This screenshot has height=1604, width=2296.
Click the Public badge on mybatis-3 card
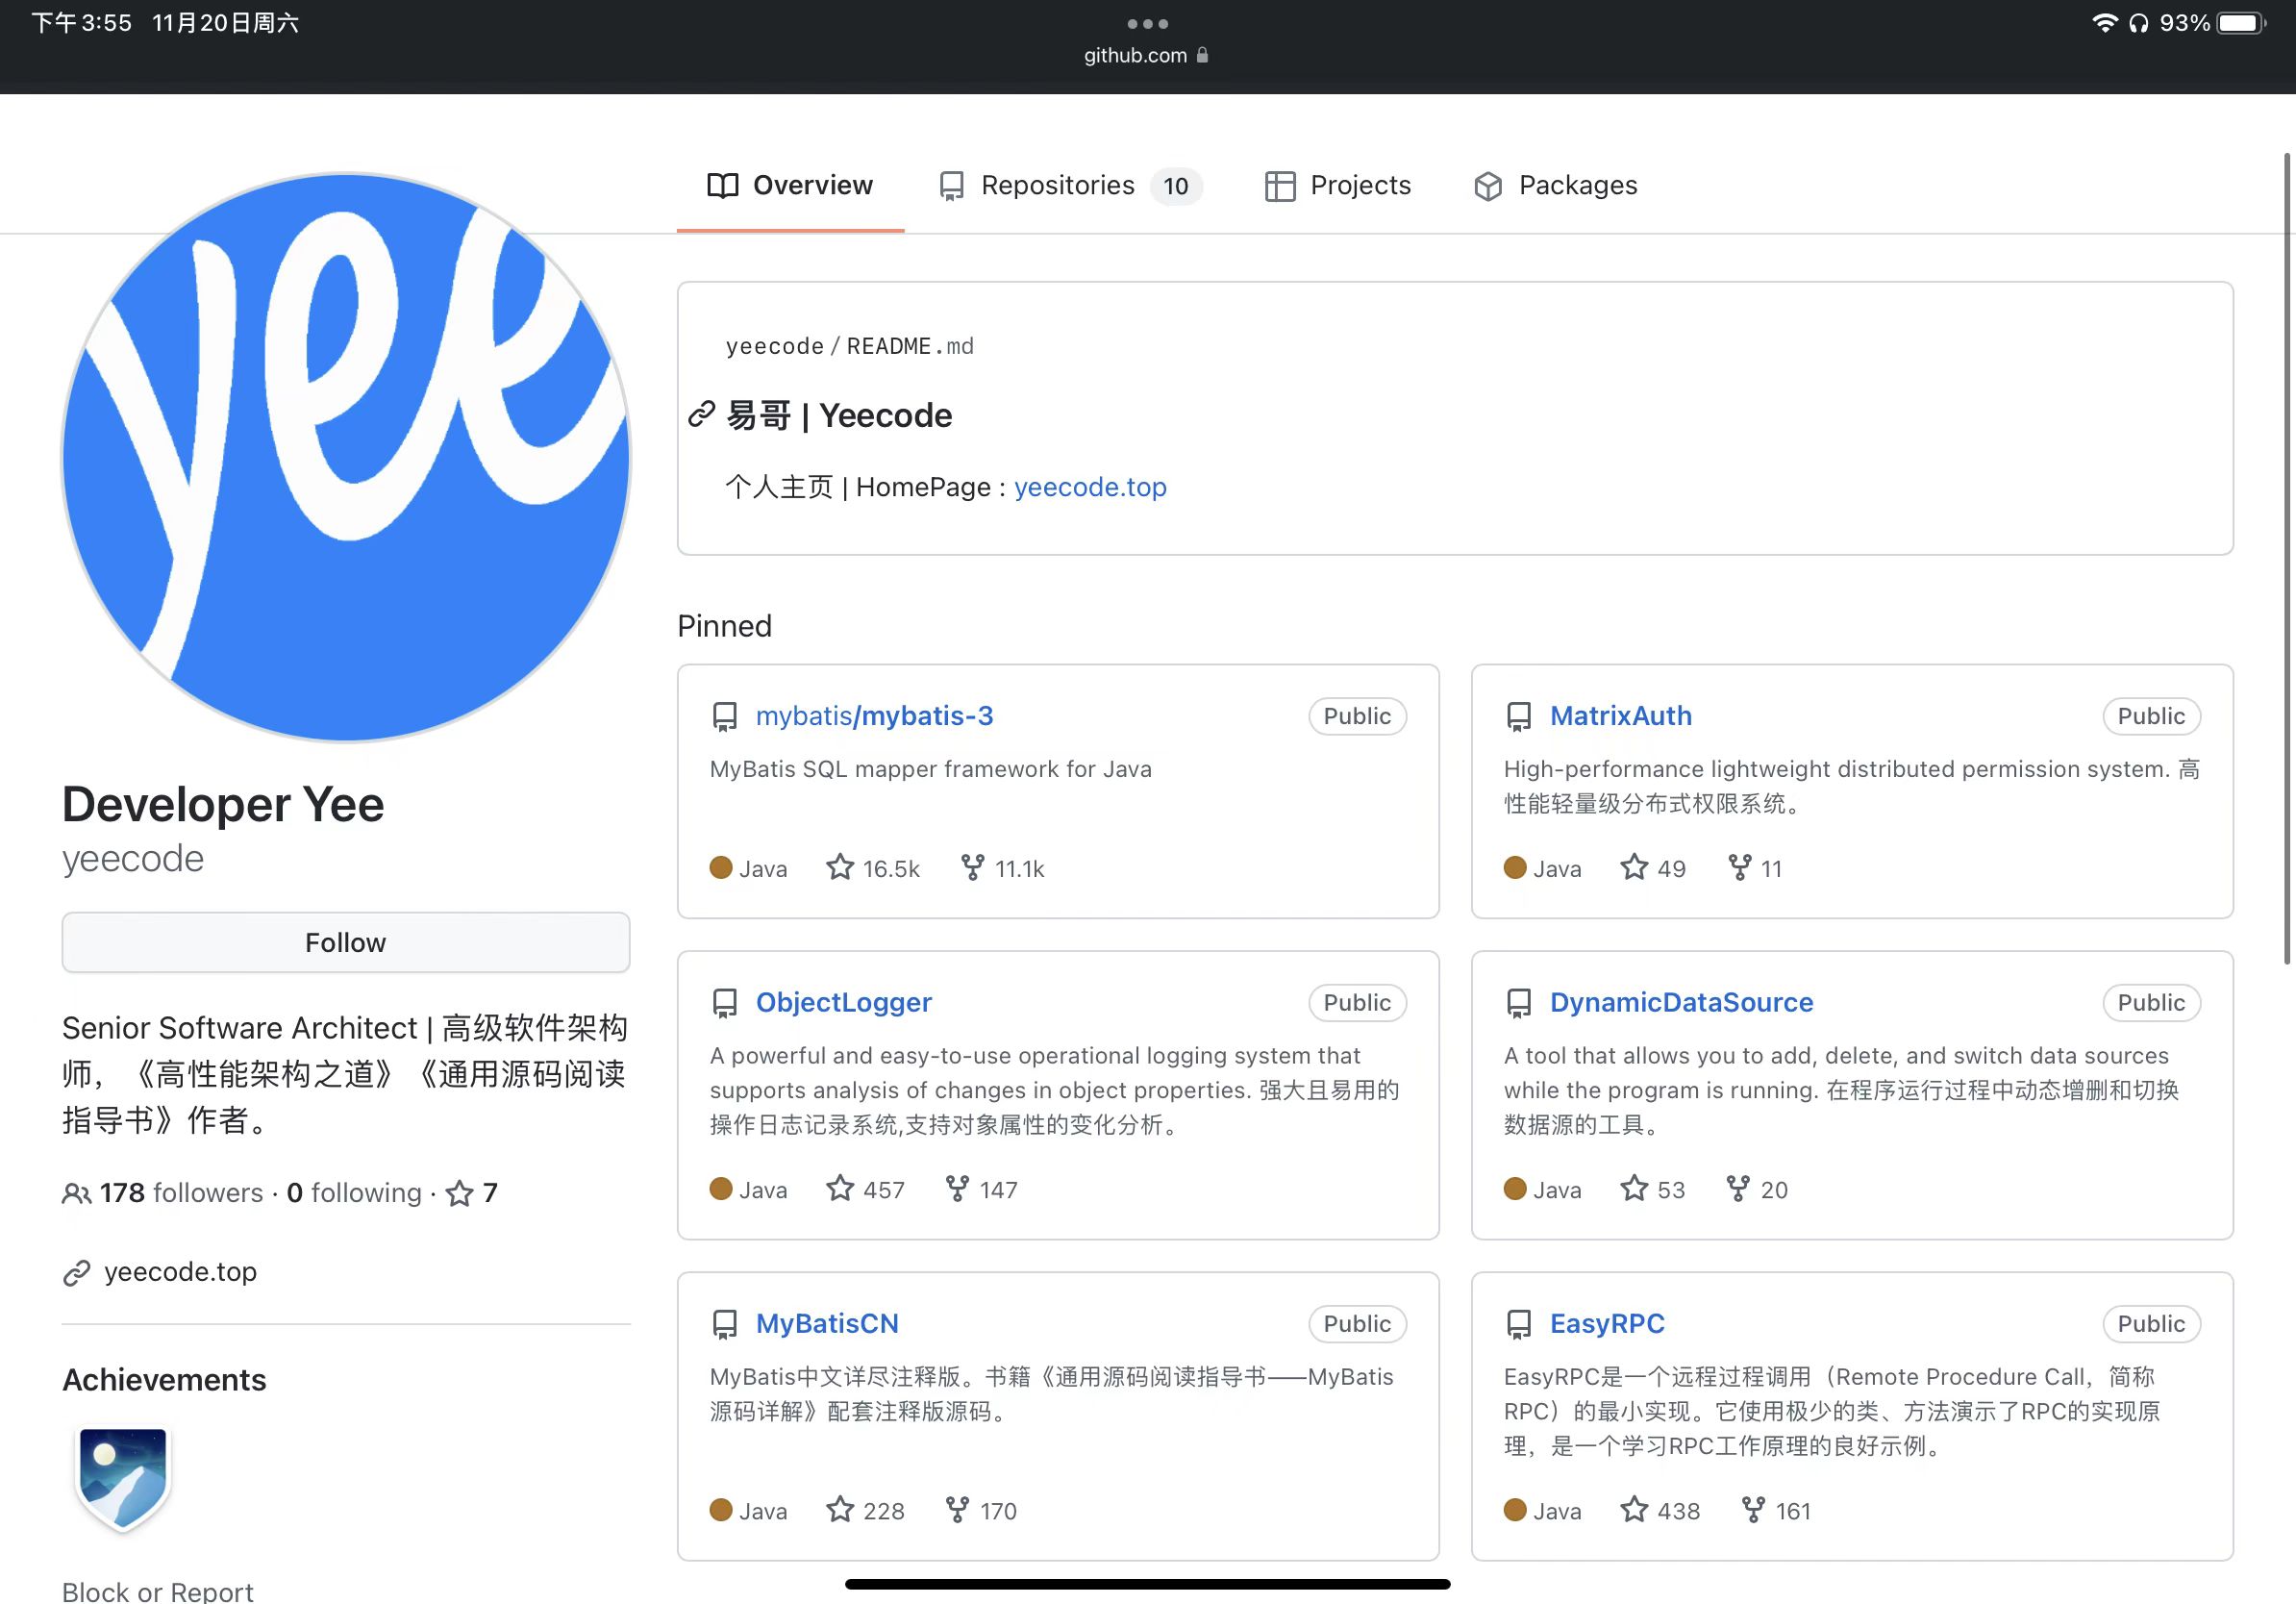pos(1357,716)
